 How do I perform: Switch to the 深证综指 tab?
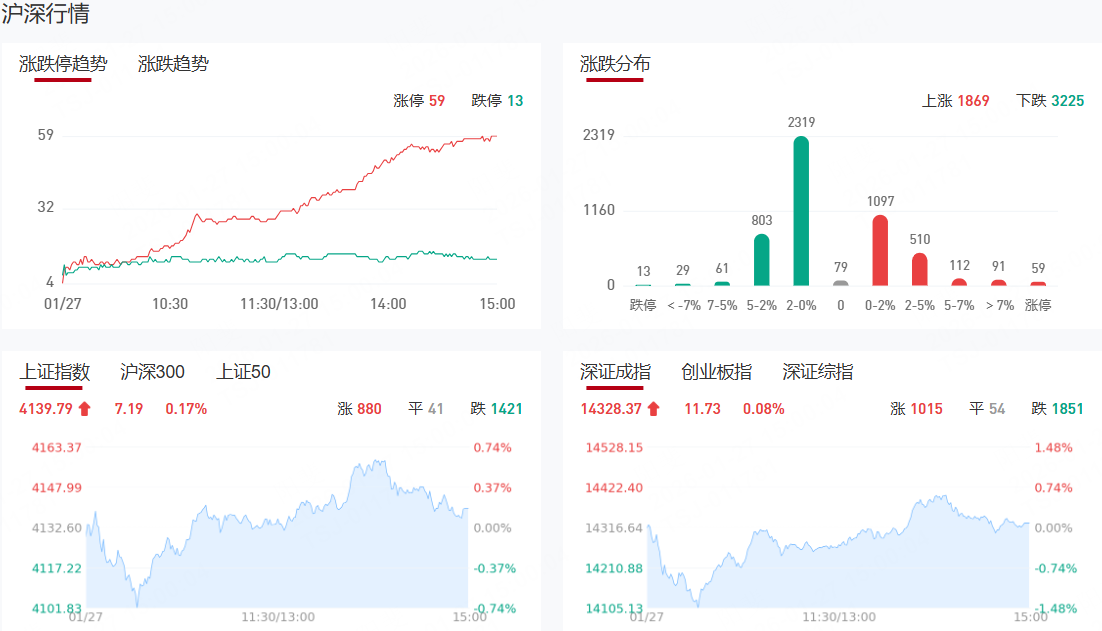[818, 372]
